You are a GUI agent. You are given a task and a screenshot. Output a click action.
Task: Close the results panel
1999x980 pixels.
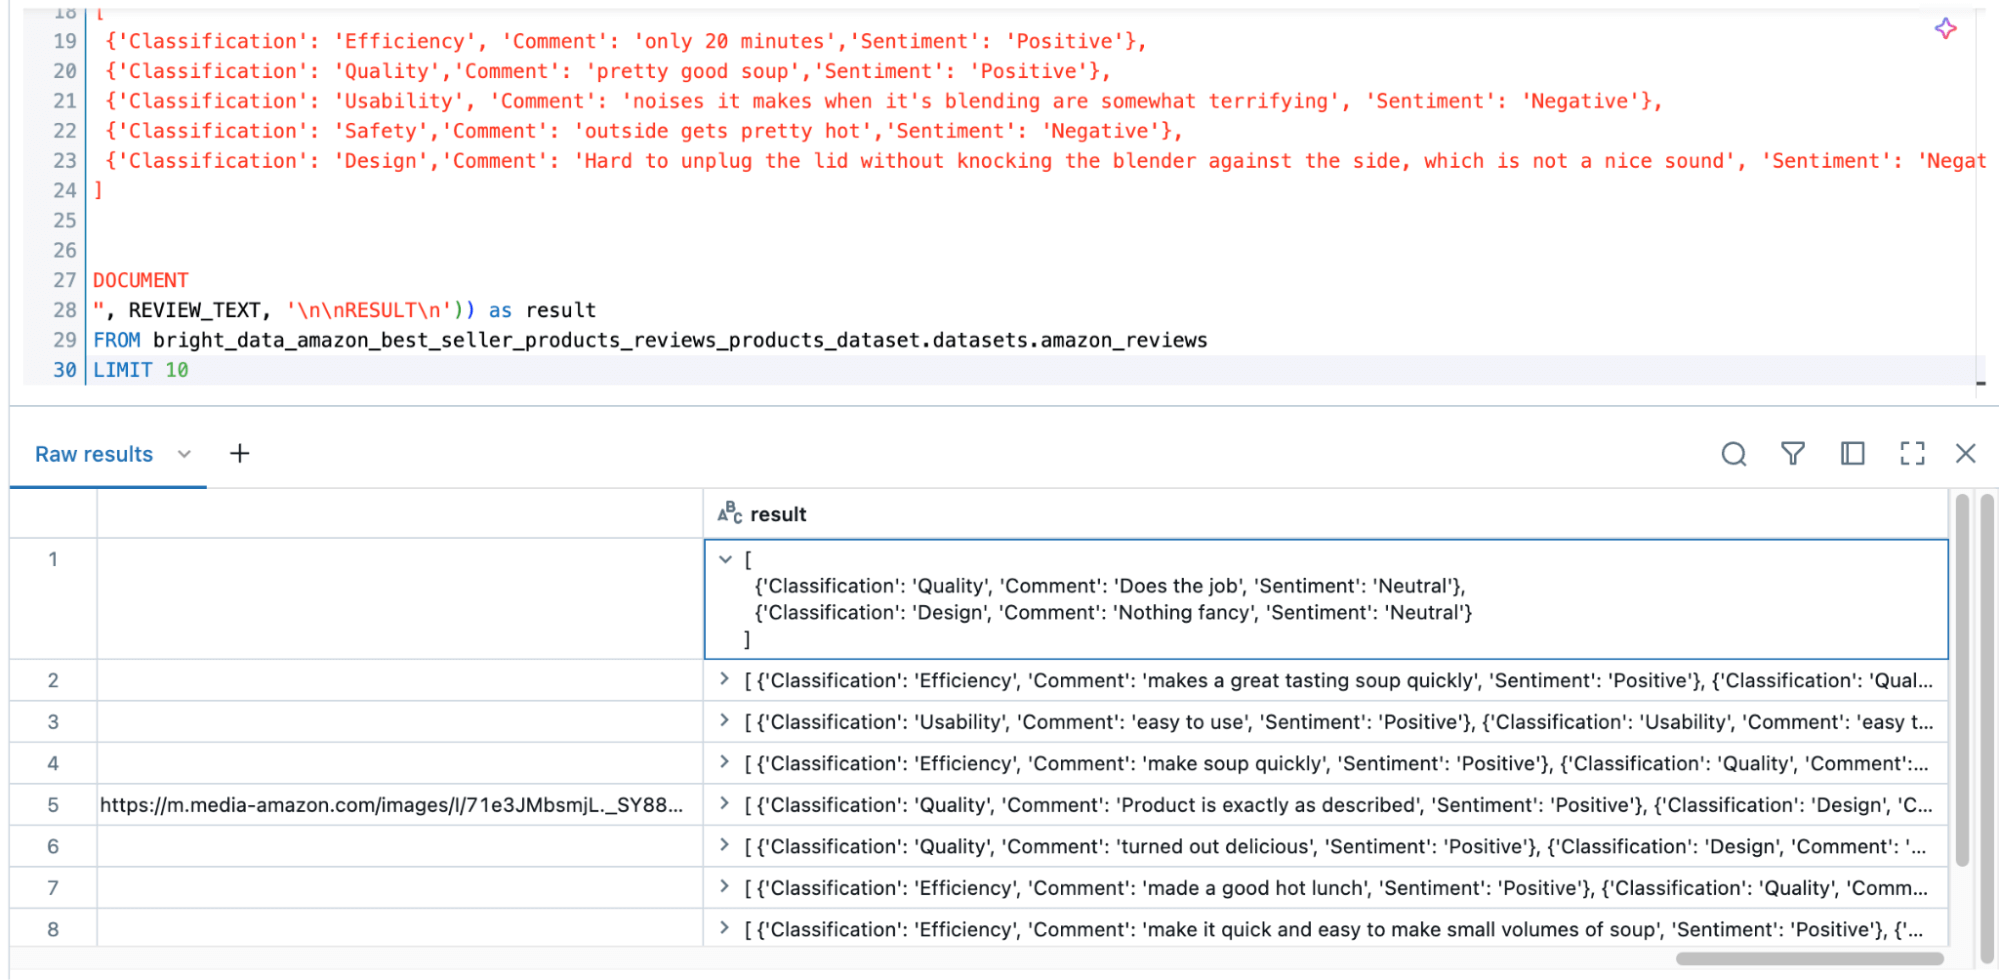(x=1965, y=454)
